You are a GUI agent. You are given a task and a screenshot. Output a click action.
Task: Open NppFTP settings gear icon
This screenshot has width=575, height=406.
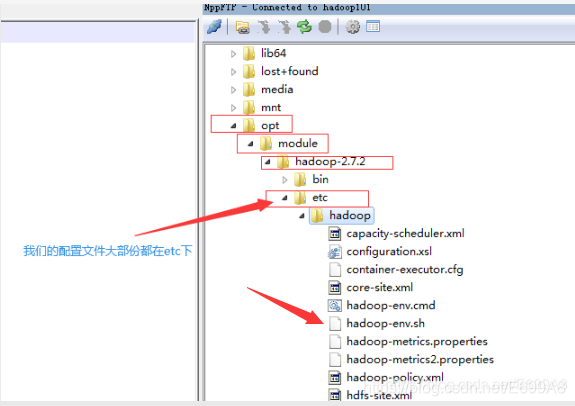click(353, 27)
